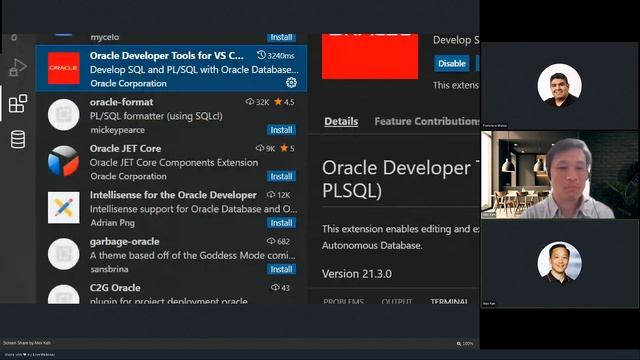Click the 5 star rating of Oracle JET Core
Image resolution: width=640 pixels, height=360 pixels.
pyautogui.click(x=287, y=149)
